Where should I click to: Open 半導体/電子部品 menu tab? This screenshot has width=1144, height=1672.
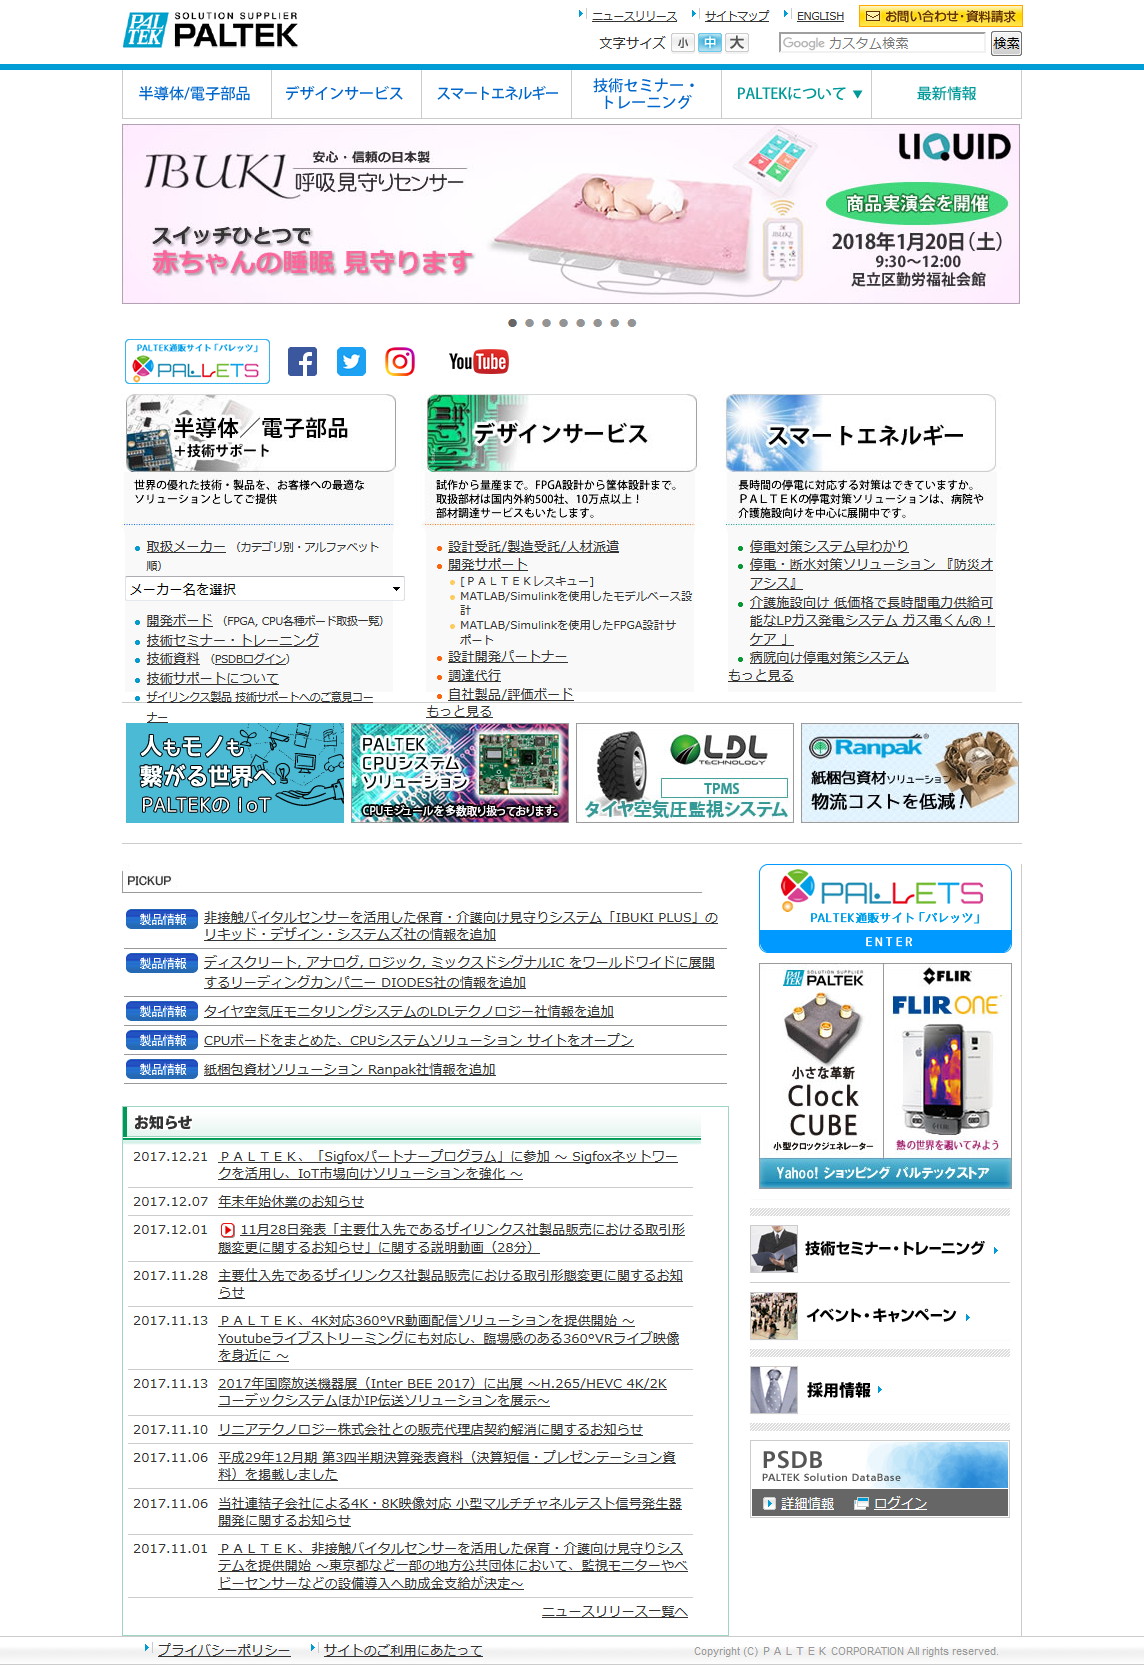tap(195, 94)
